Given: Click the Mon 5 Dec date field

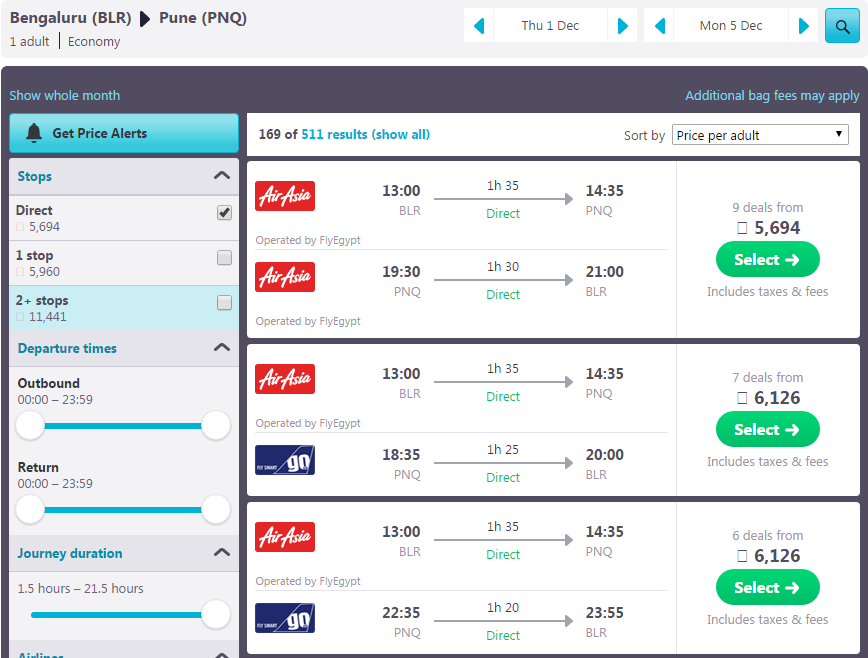Looking at the screenshot, I should coord(731,25).
